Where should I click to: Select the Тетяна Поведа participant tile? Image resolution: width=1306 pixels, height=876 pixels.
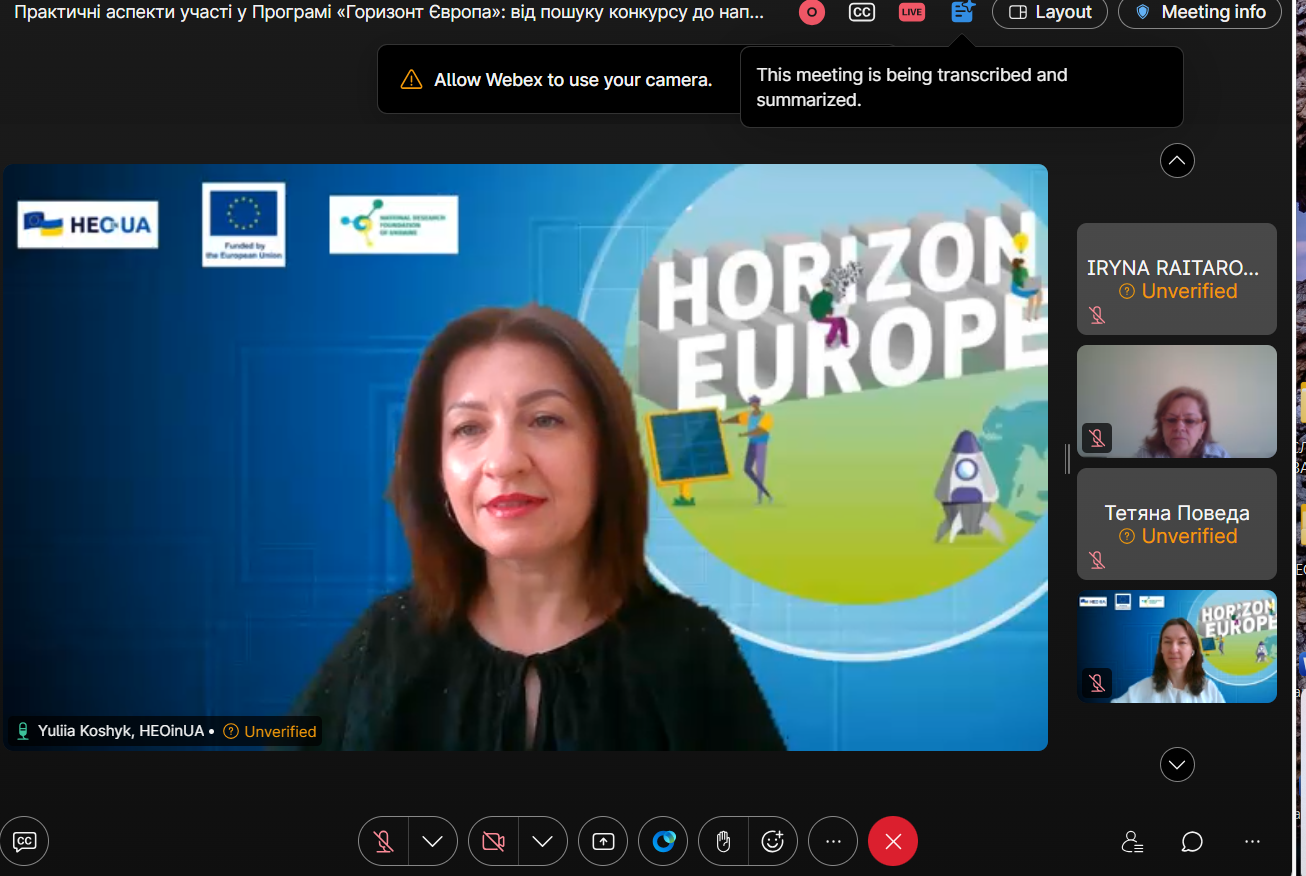coord(1177,524)
